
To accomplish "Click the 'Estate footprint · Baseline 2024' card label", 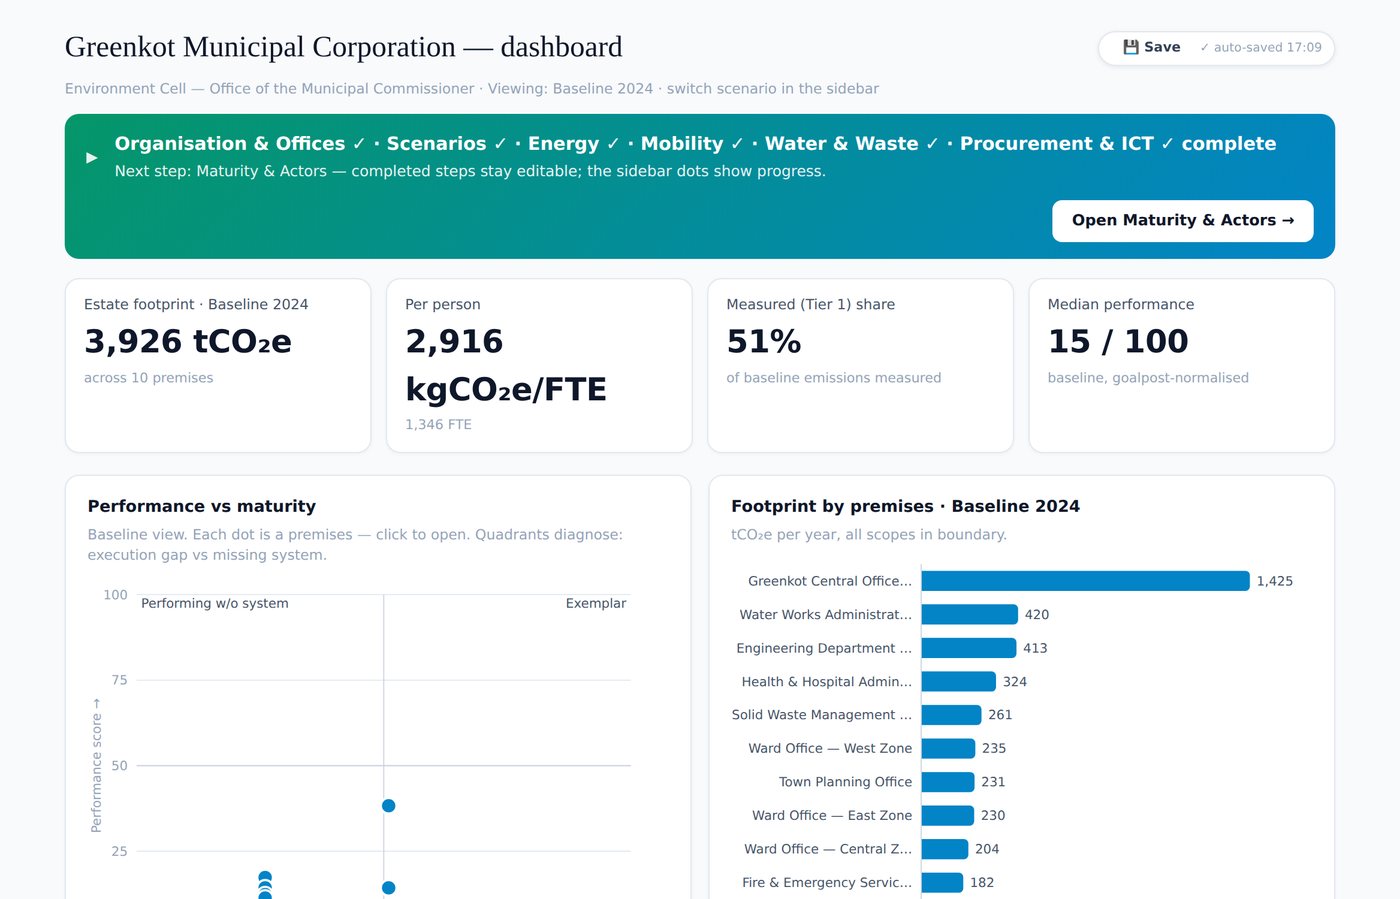I will tap(196, 304).
